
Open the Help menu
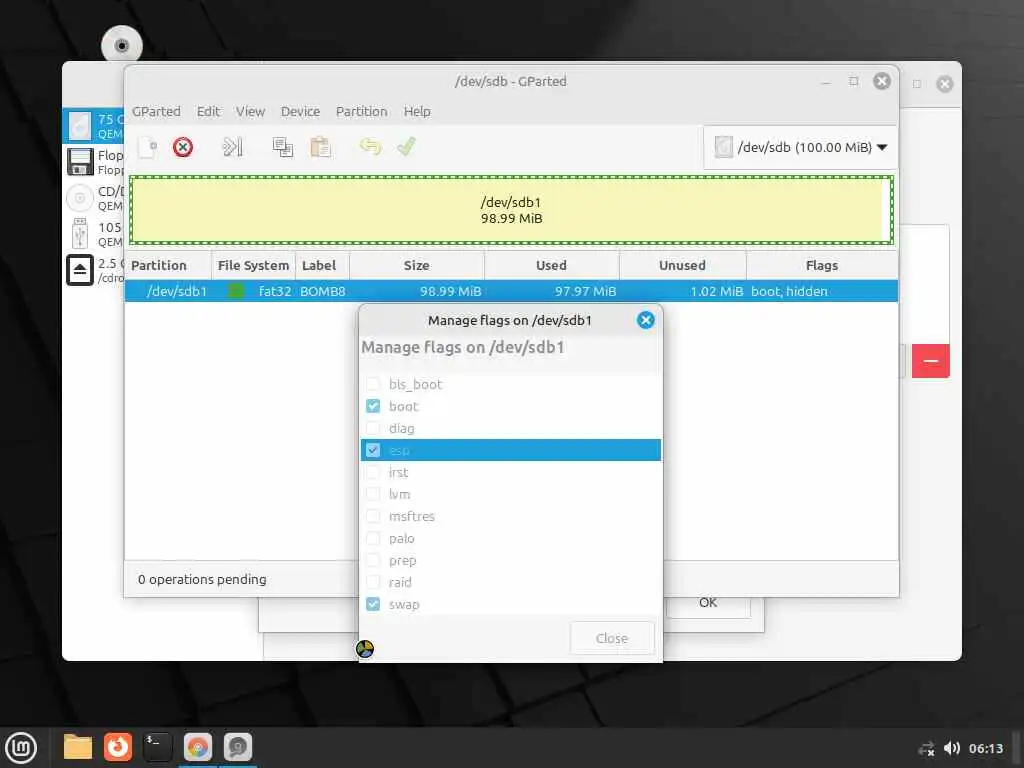coord(417,112)
